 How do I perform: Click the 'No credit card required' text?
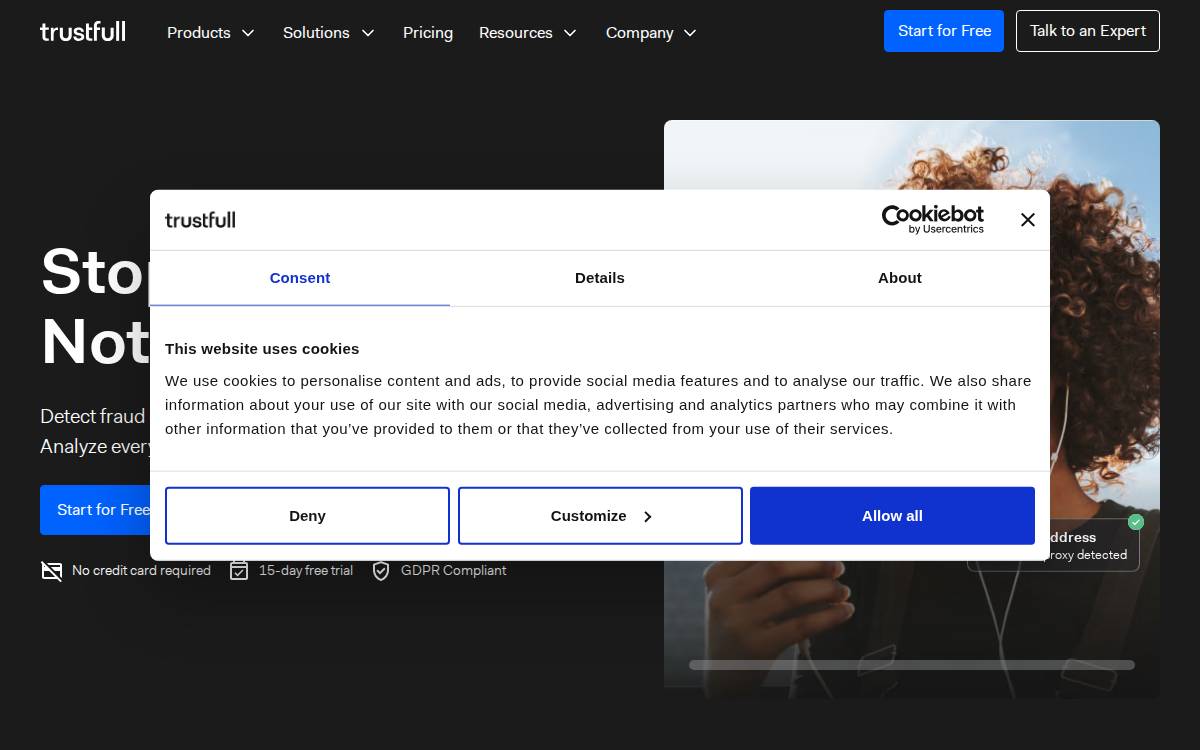(x=141, y=570)
